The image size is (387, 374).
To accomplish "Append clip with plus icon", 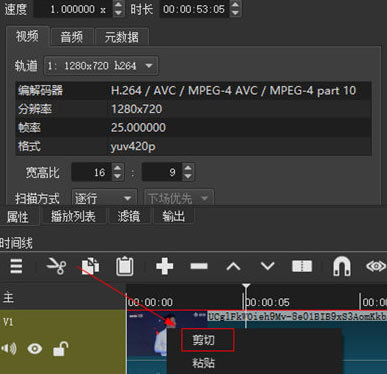I will 165,266.
